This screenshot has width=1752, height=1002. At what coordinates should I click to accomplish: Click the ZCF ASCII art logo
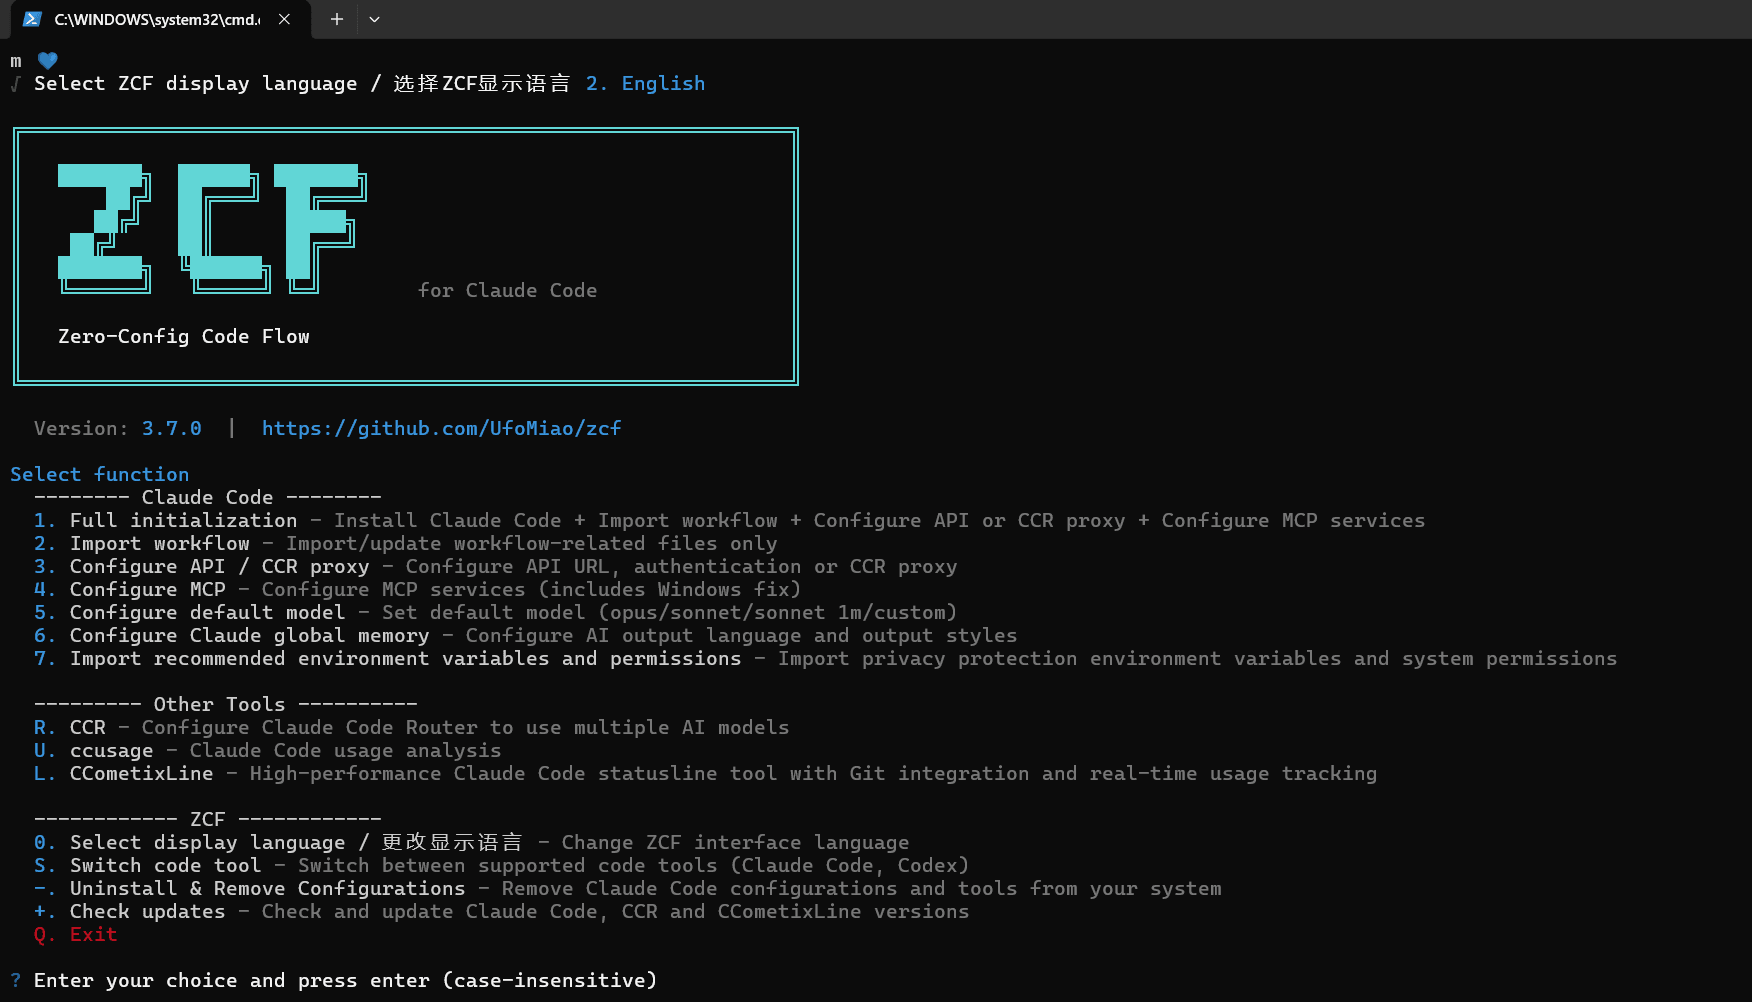coord(212,229)
